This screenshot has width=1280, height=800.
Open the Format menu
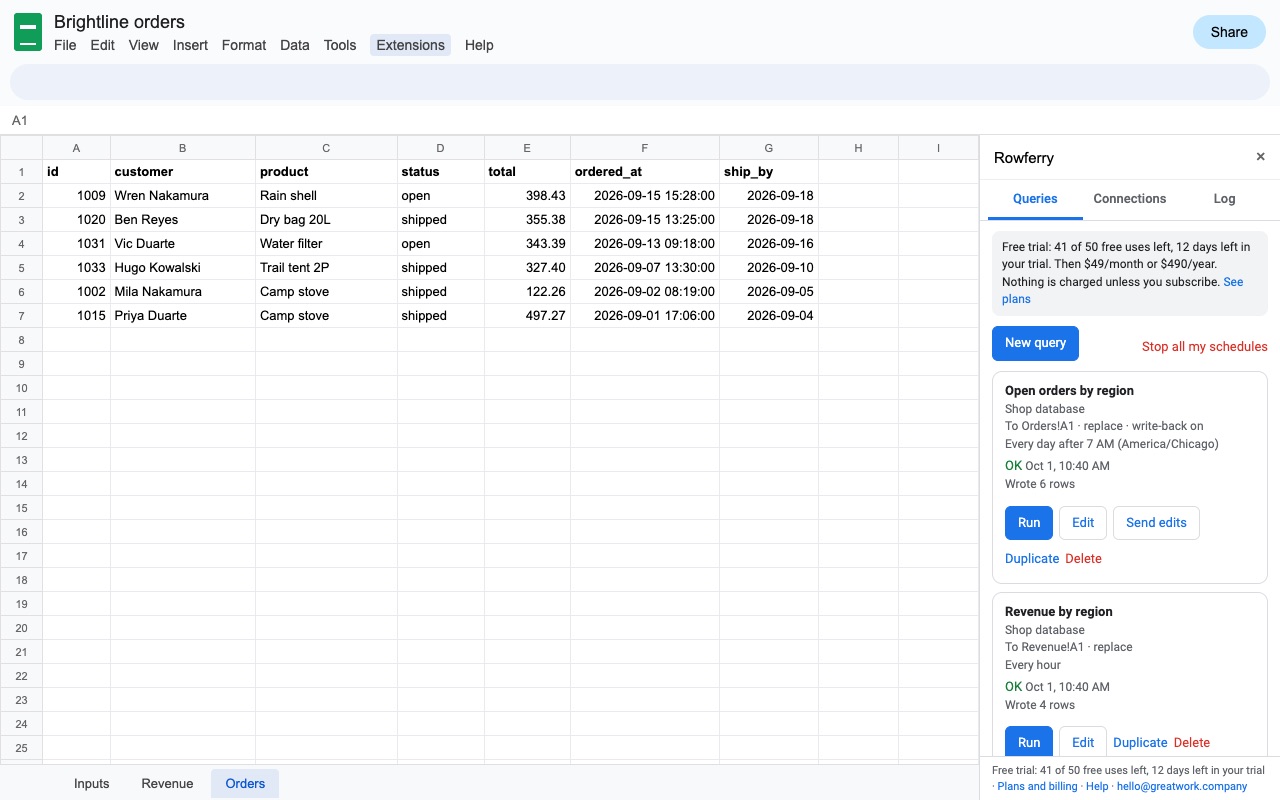tap(244, 45)
